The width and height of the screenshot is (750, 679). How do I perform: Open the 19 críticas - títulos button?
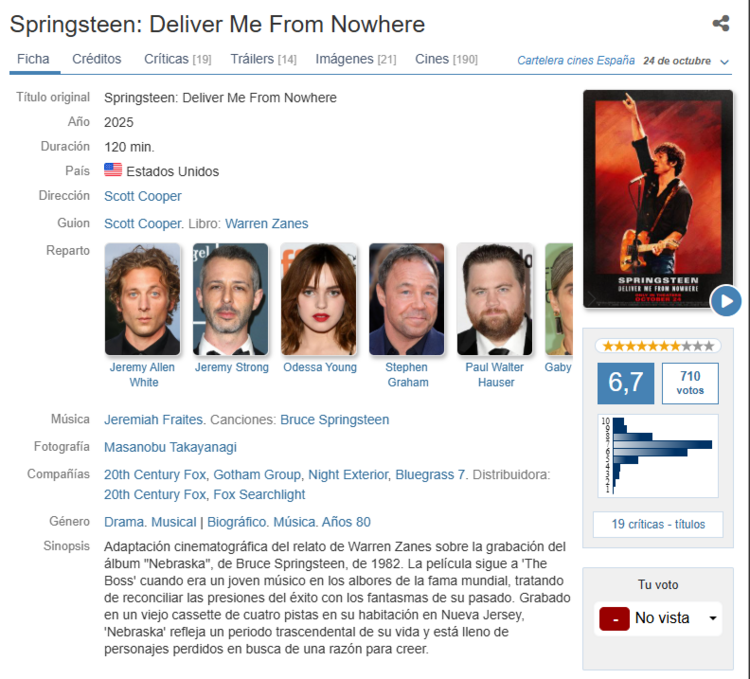pyautogui.click(x=658, y=524)
